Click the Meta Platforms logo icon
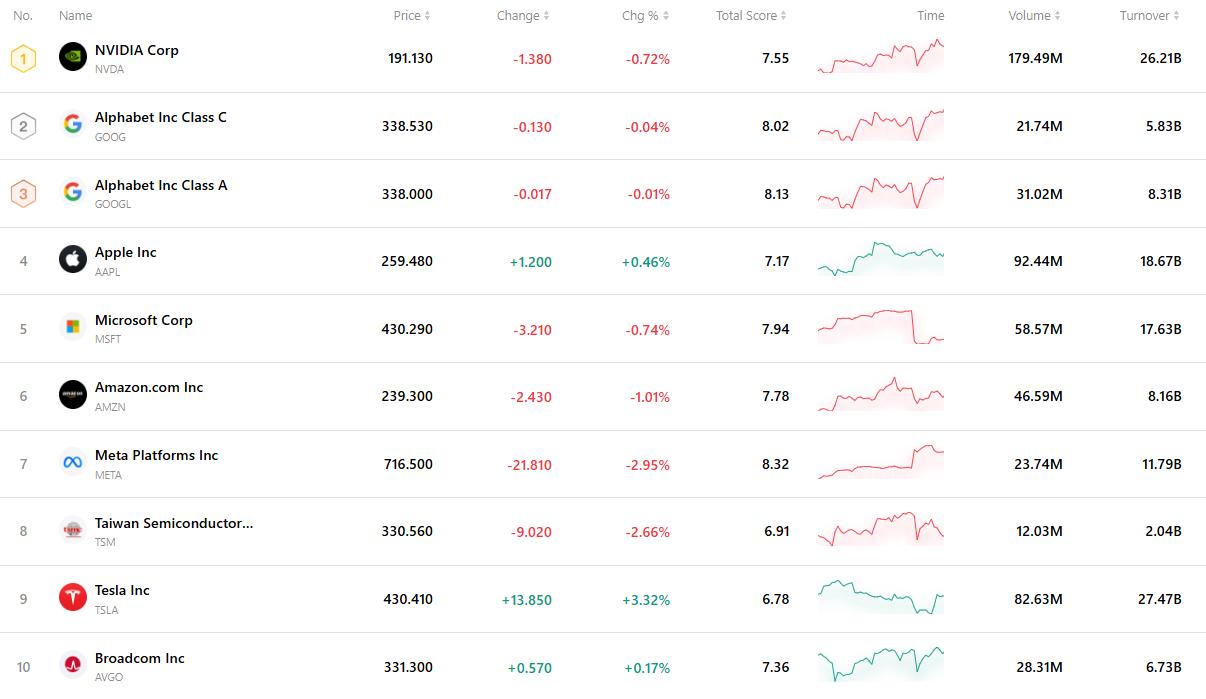This screenshot has height=699, width=1206. [x=73, y=462]
